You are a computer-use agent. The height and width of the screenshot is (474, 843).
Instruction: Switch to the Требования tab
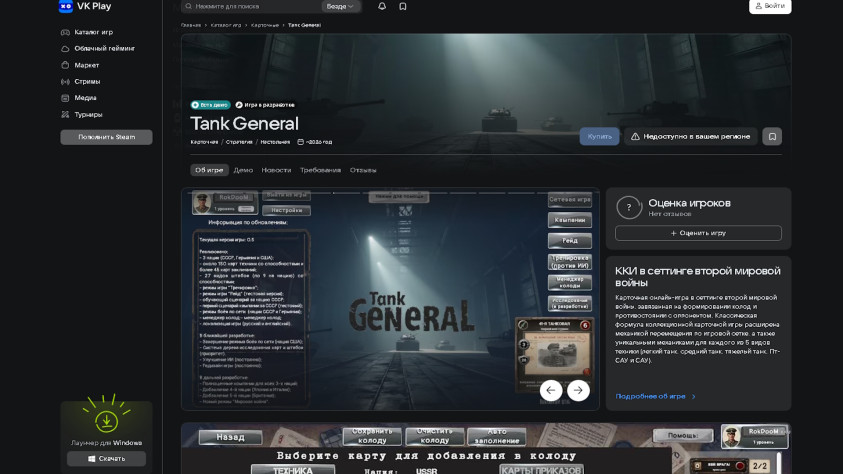[x=320, y=170]
